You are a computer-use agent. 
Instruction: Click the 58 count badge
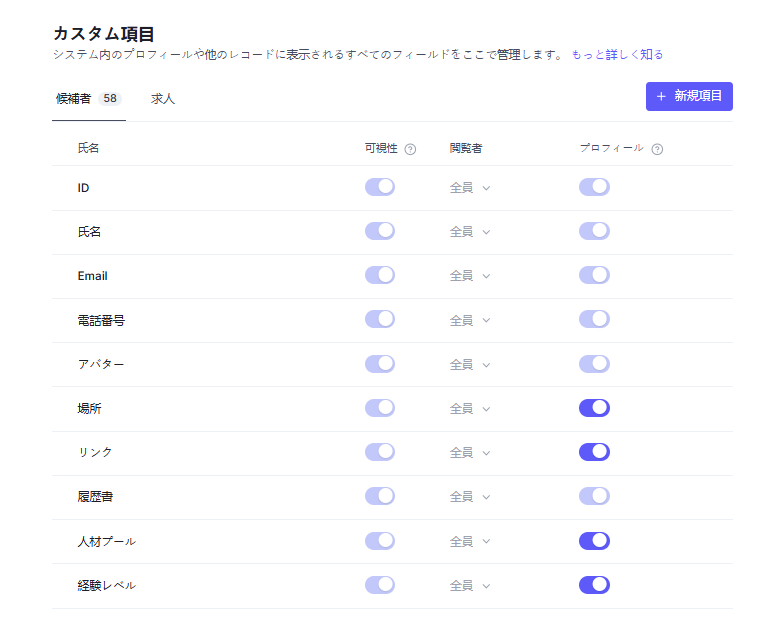pyautogui.click(x=110, y=98)
